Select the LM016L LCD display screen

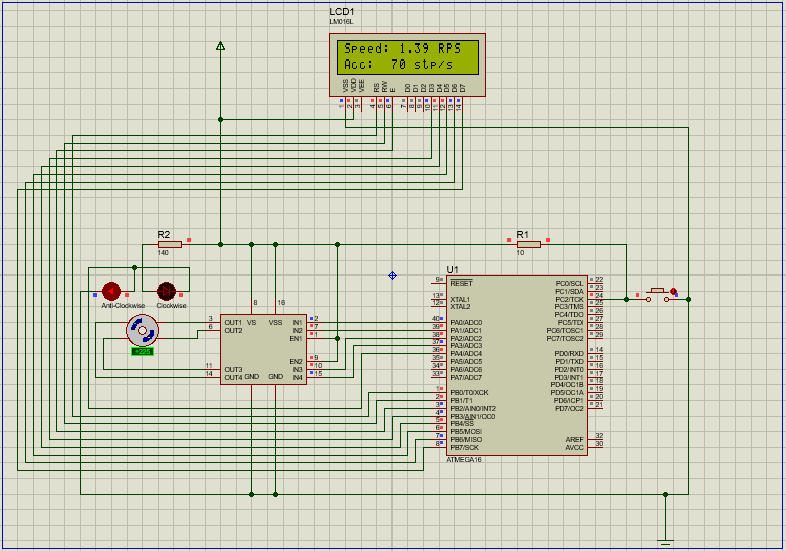coord(408,57)
